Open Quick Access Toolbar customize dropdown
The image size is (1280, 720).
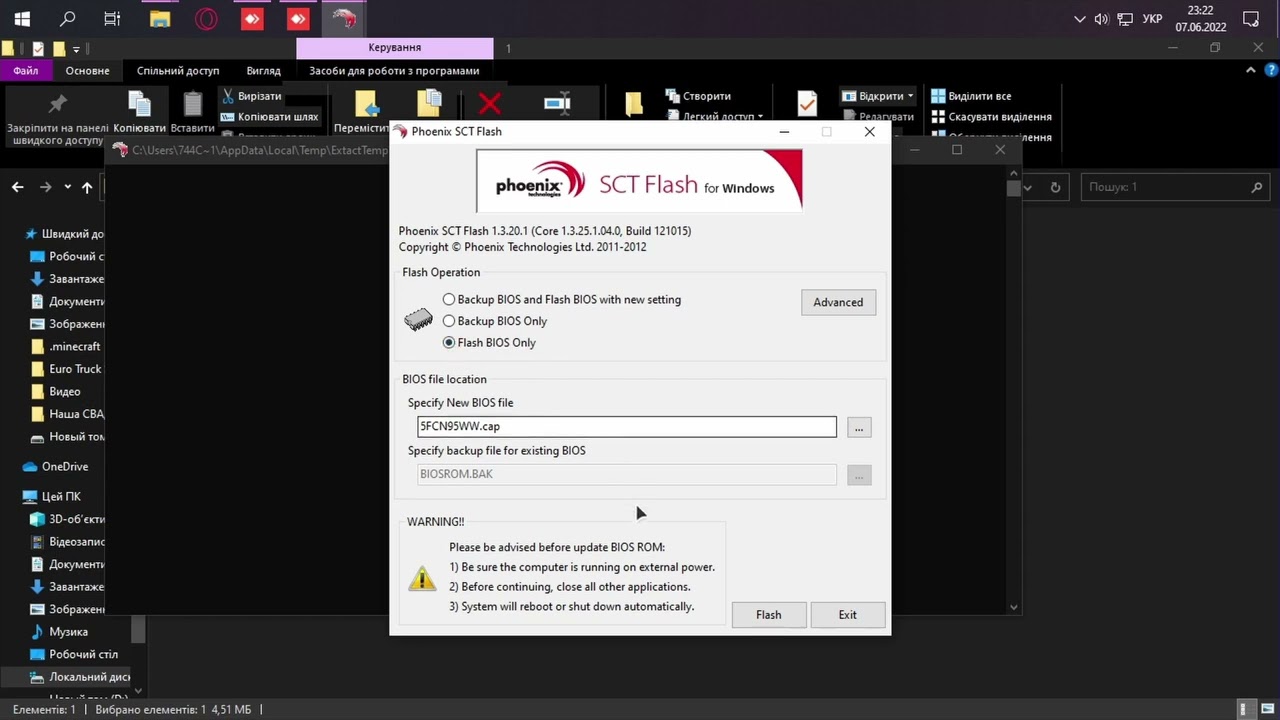pyautogui.click(x=77, y=49)
